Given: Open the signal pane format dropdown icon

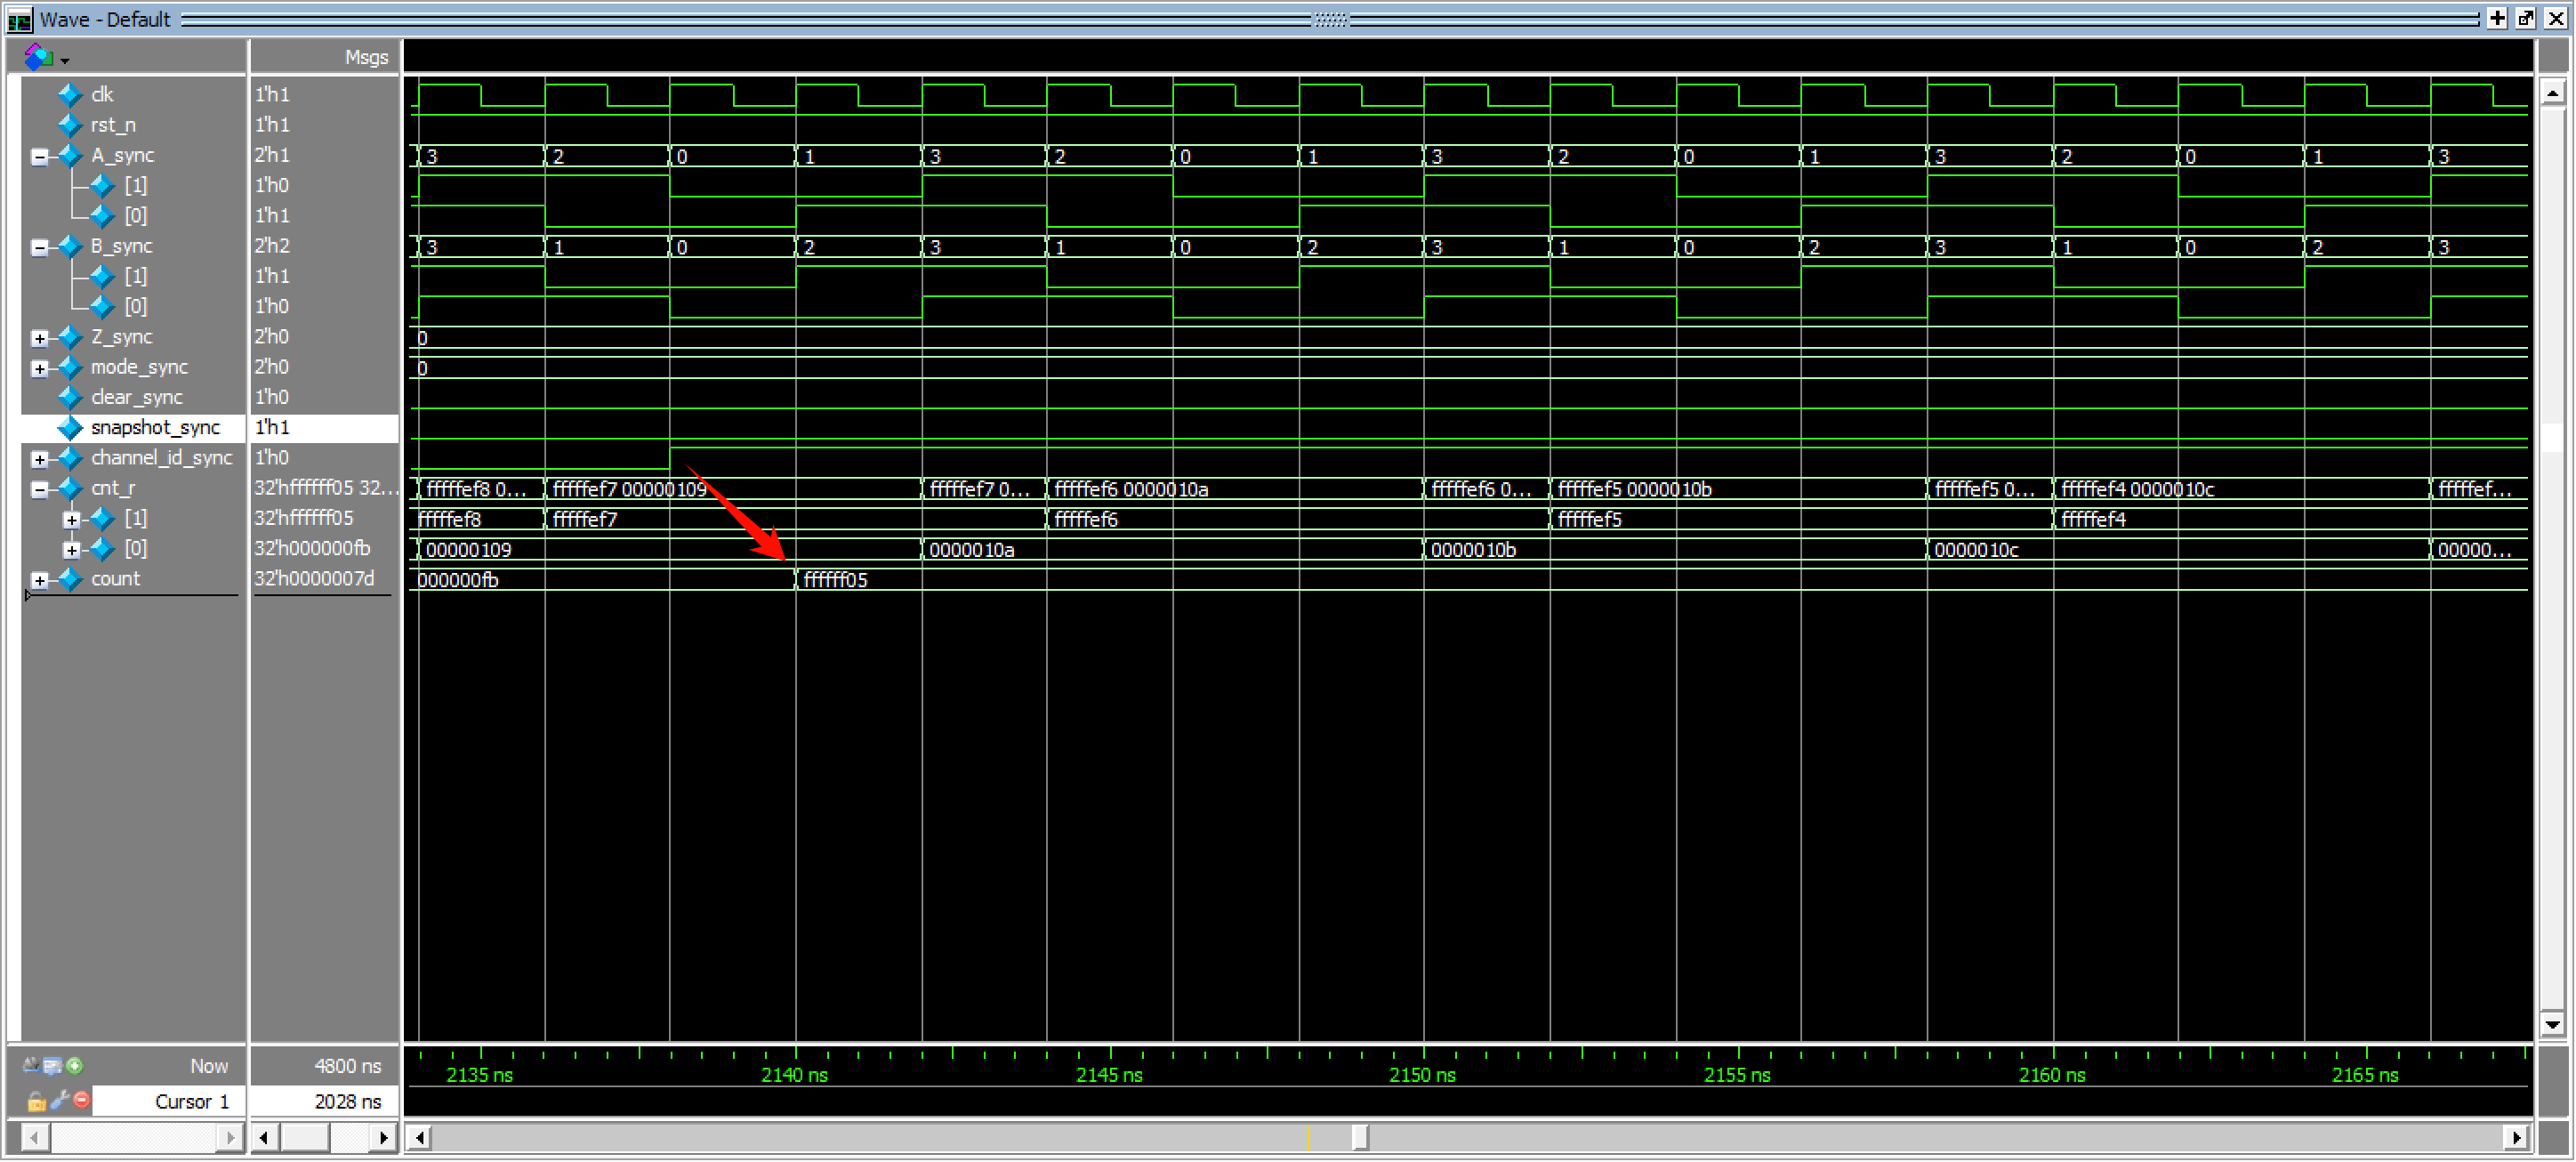Looking at the screenshot, I should click(45, 58).
